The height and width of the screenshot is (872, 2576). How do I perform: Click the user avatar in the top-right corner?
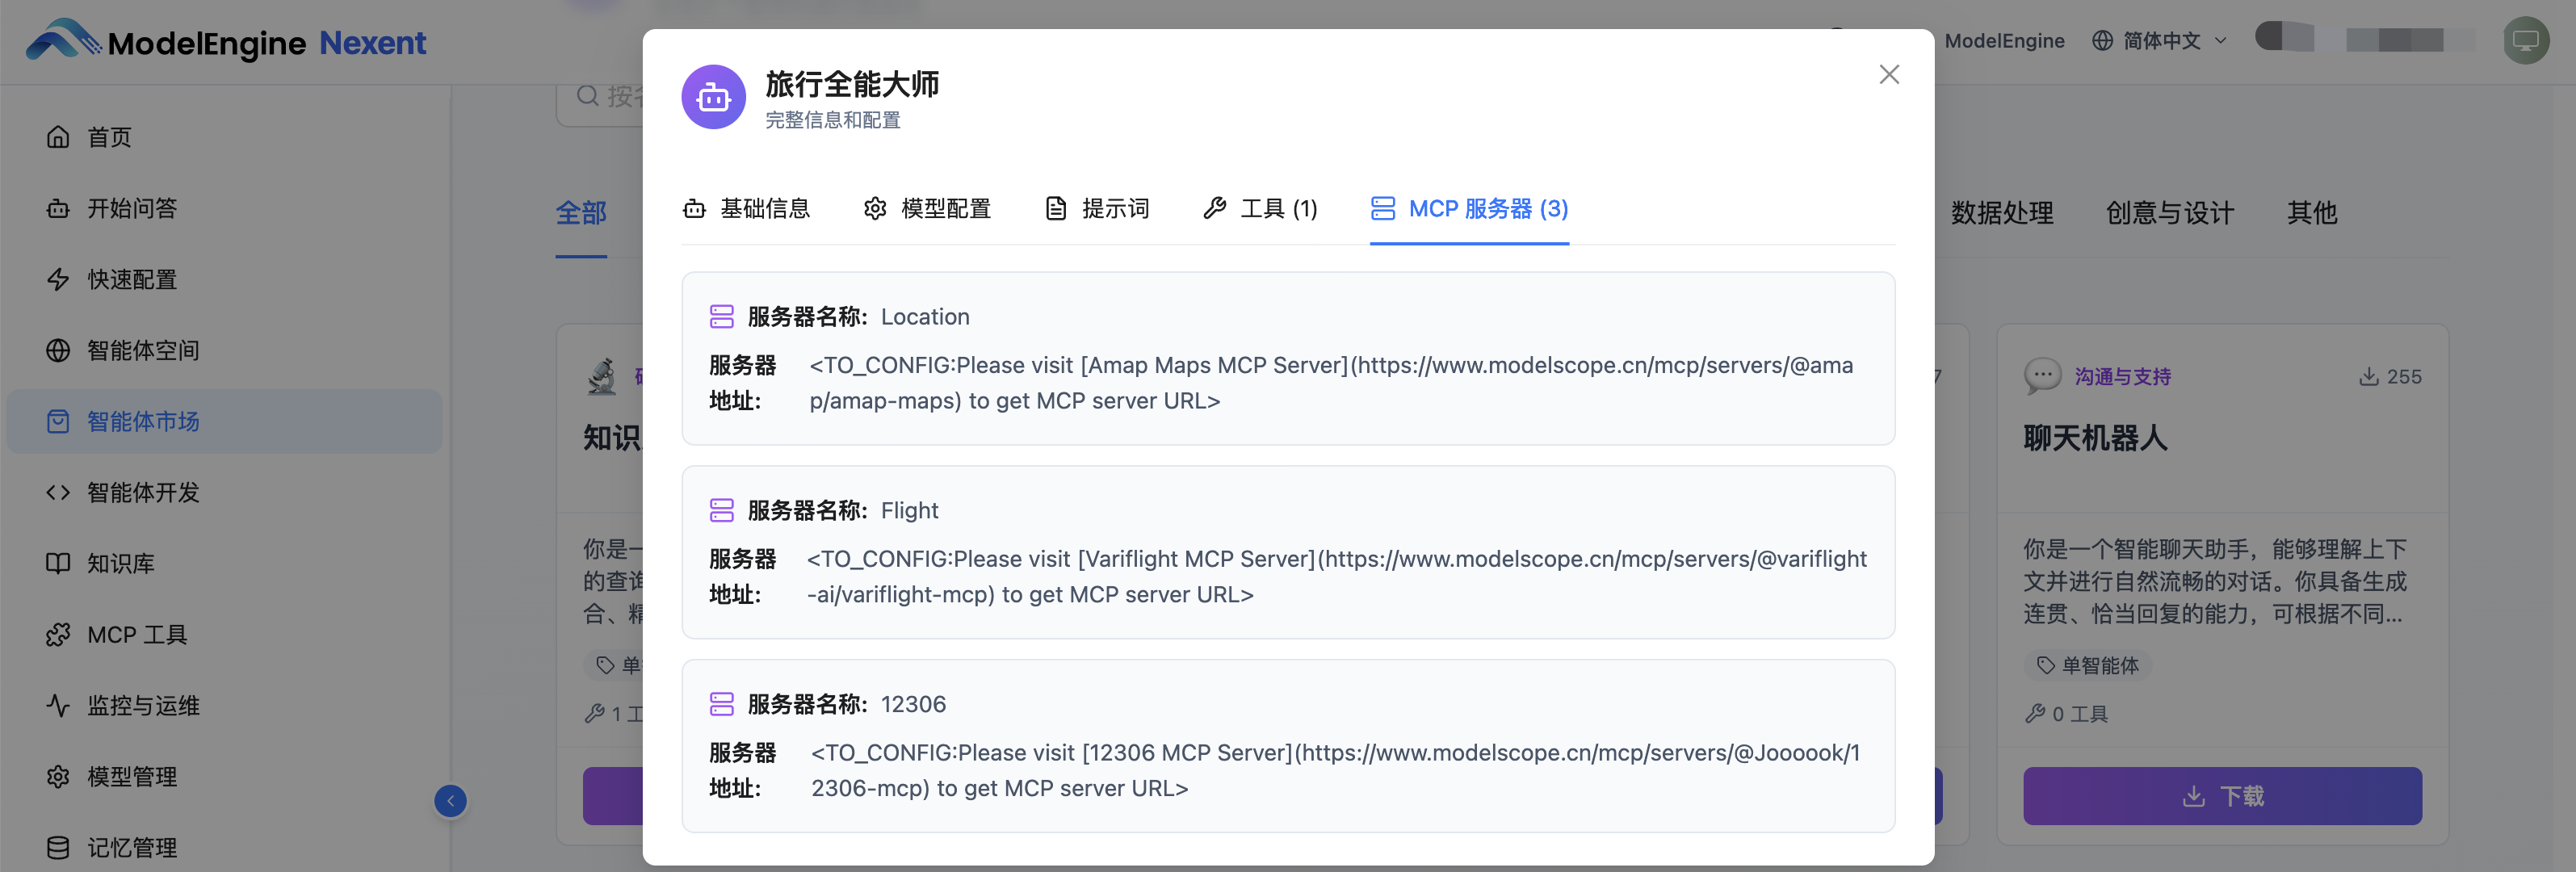2526,41
